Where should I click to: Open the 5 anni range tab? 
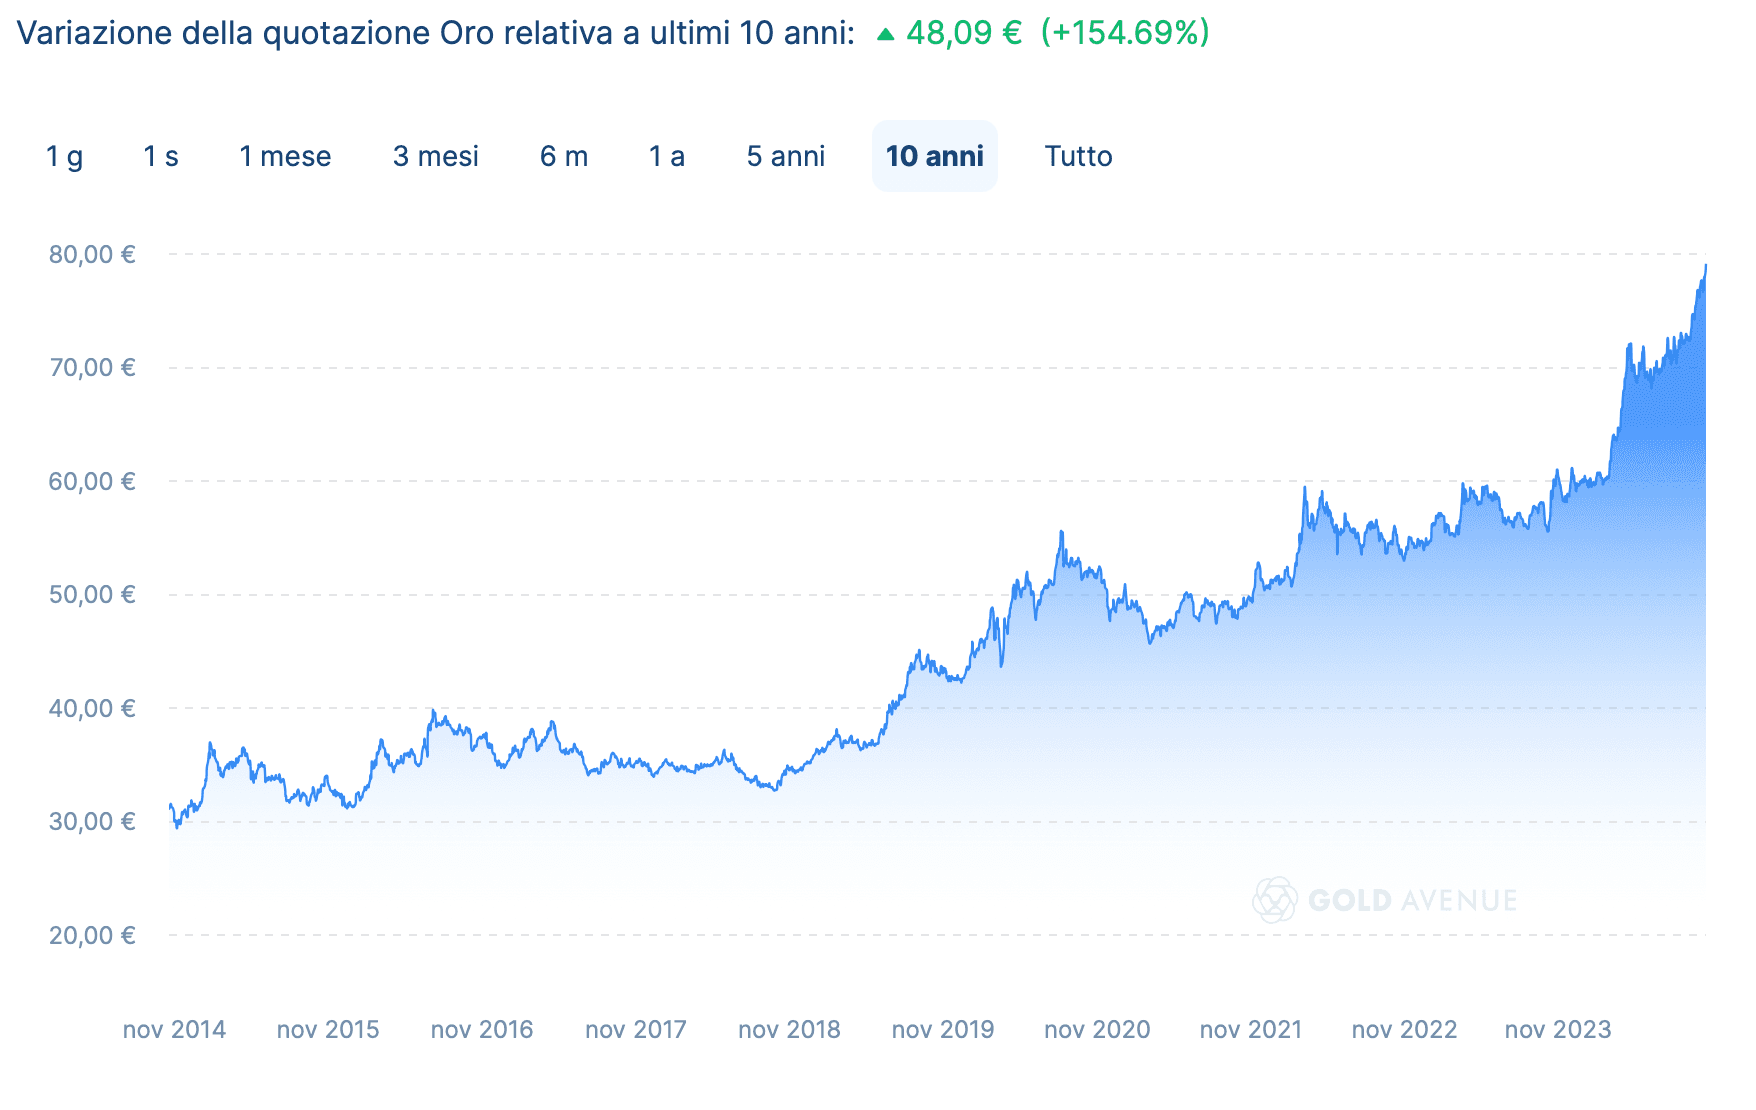coord(785,156)
